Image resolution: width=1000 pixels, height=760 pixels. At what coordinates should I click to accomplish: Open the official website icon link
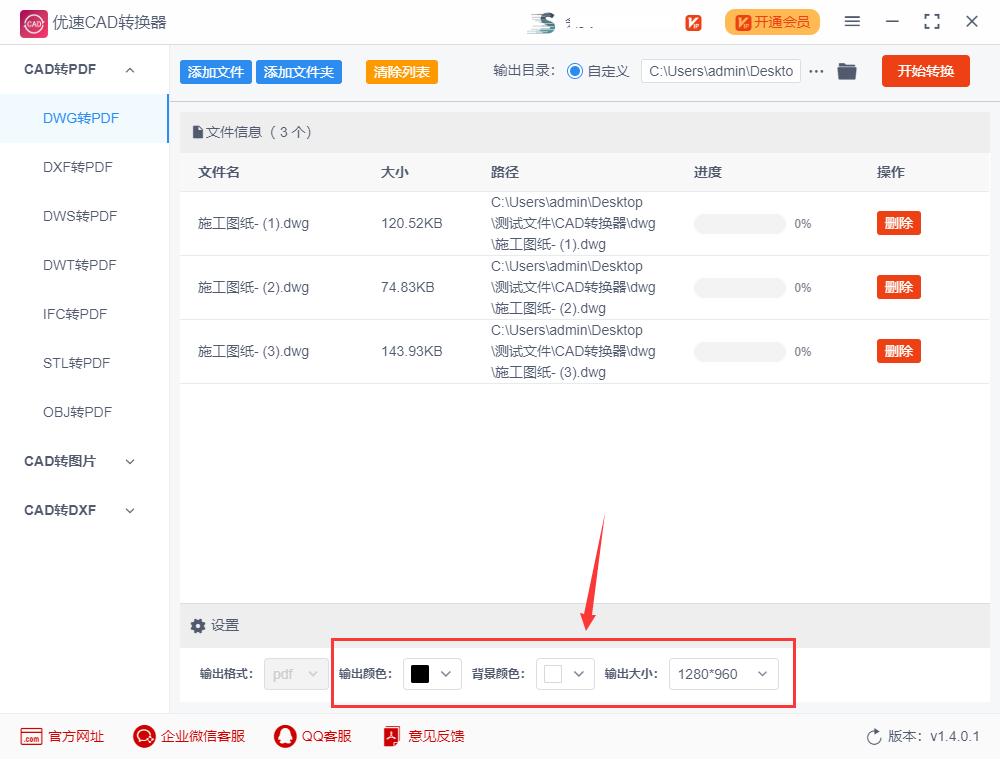[x=31, y=736]
